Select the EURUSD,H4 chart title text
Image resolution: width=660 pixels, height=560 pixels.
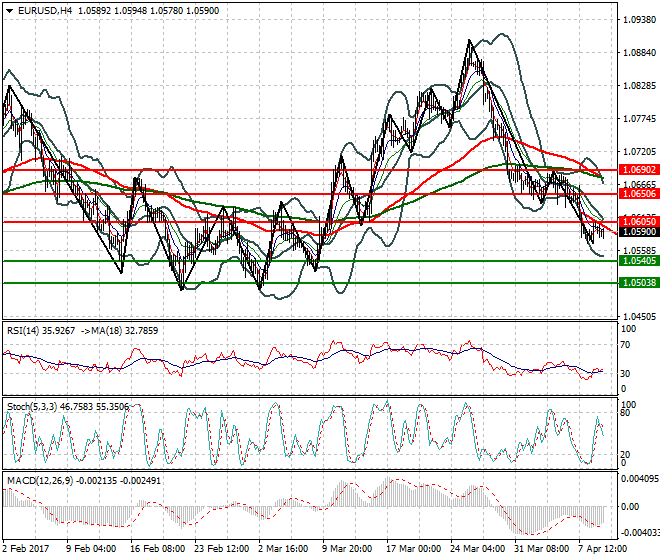(45, 11)
